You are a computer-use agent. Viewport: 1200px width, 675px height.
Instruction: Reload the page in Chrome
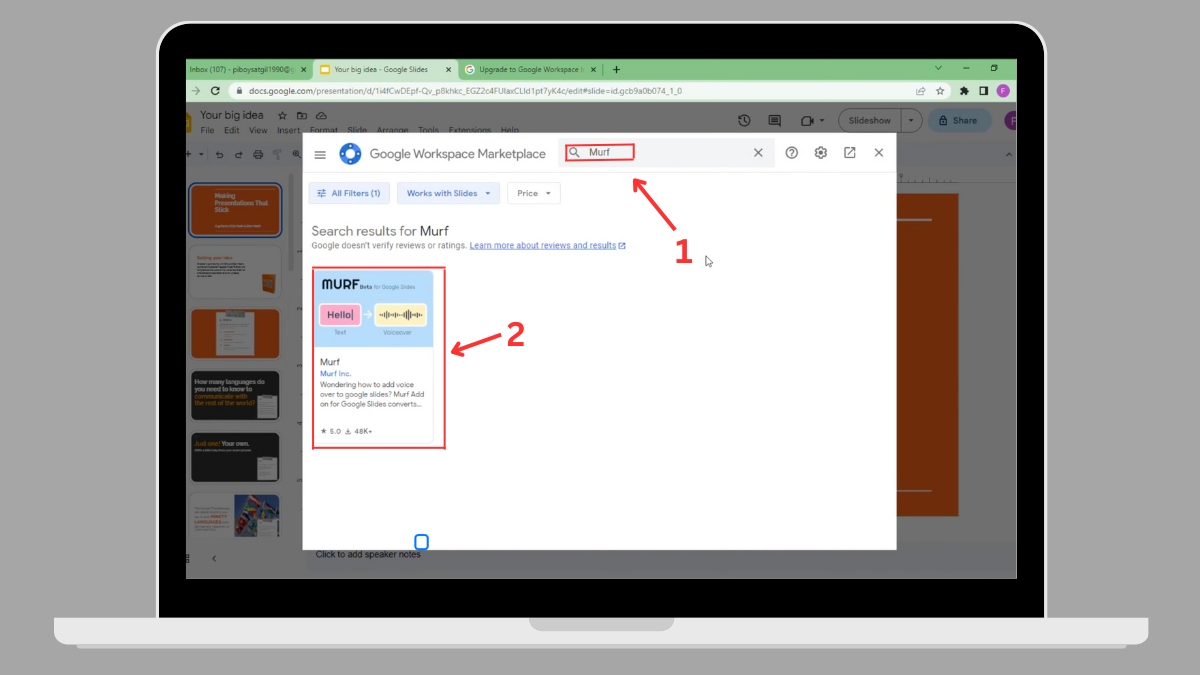pos(215,90)
